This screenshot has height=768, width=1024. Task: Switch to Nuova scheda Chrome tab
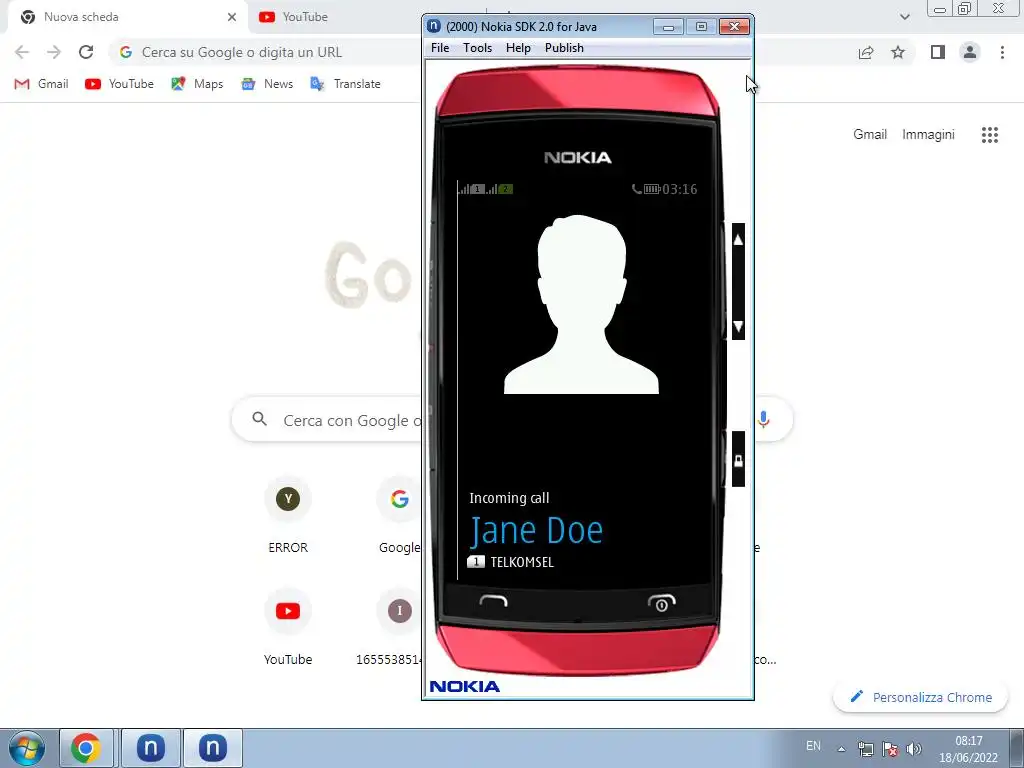pos(127,17)
